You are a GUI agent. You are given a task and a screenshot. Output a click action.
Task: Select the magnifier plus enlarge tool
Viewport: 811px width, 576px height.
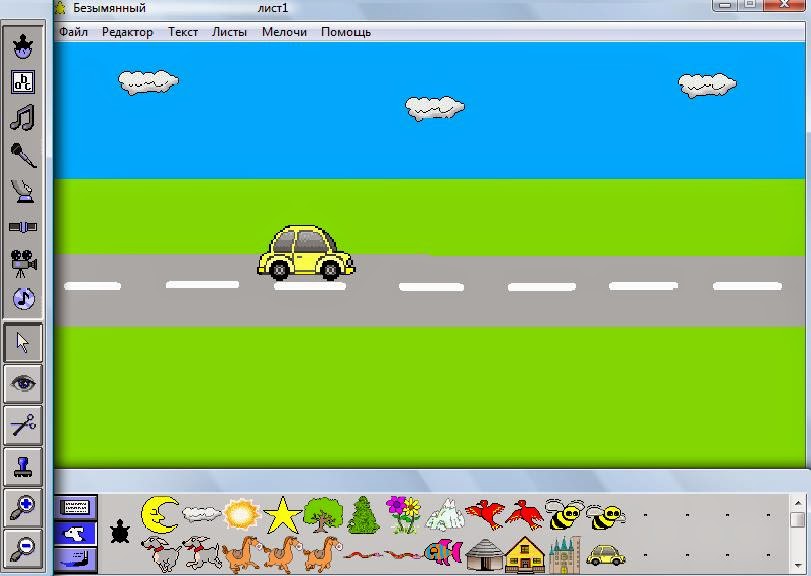coord(23,508)
